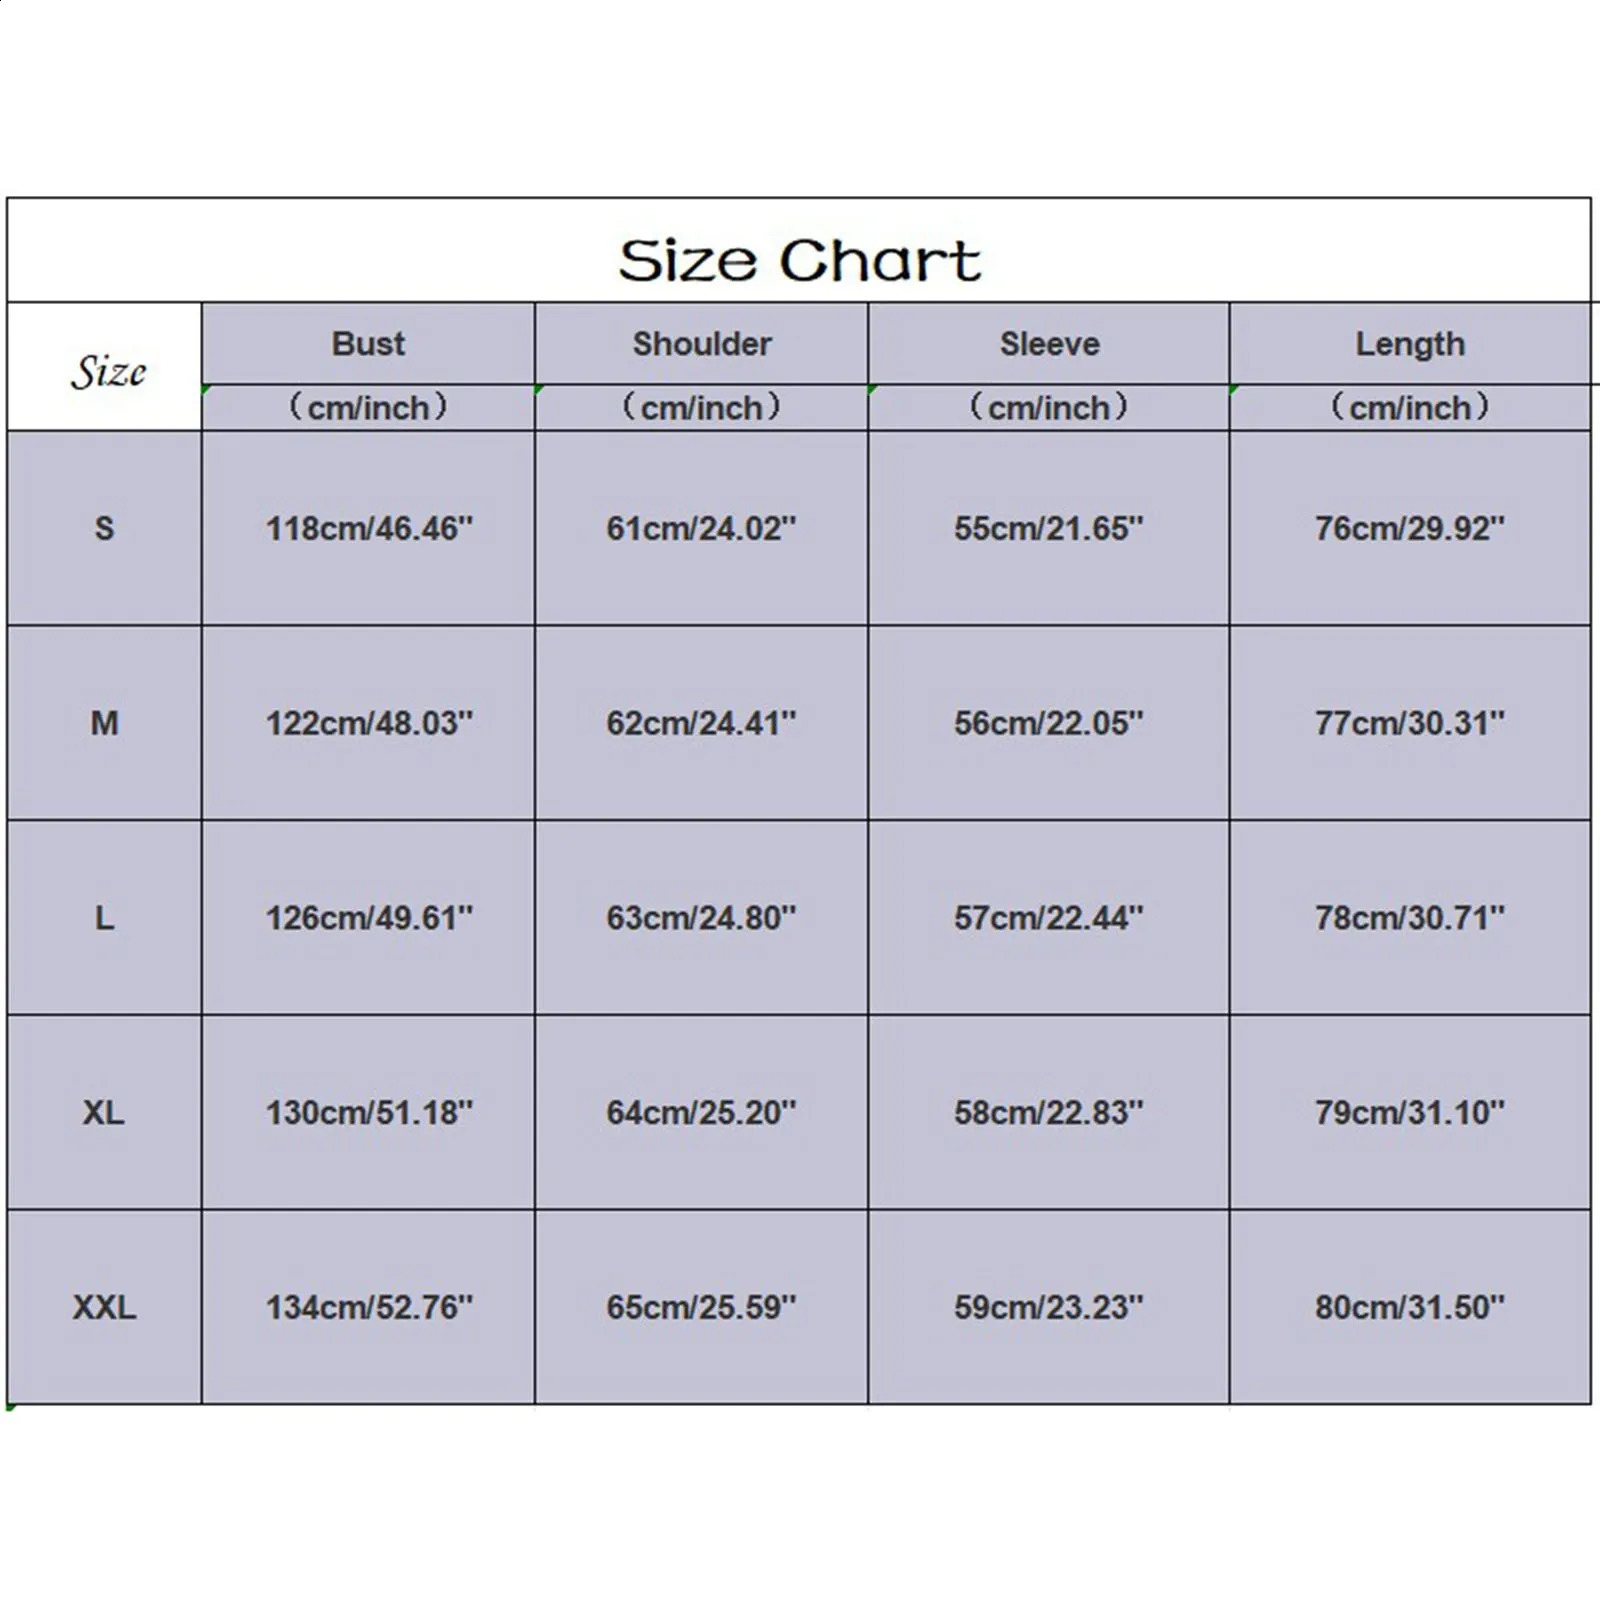
Task: Click the italic Size header cell
Action: click(x=104, y=367)
